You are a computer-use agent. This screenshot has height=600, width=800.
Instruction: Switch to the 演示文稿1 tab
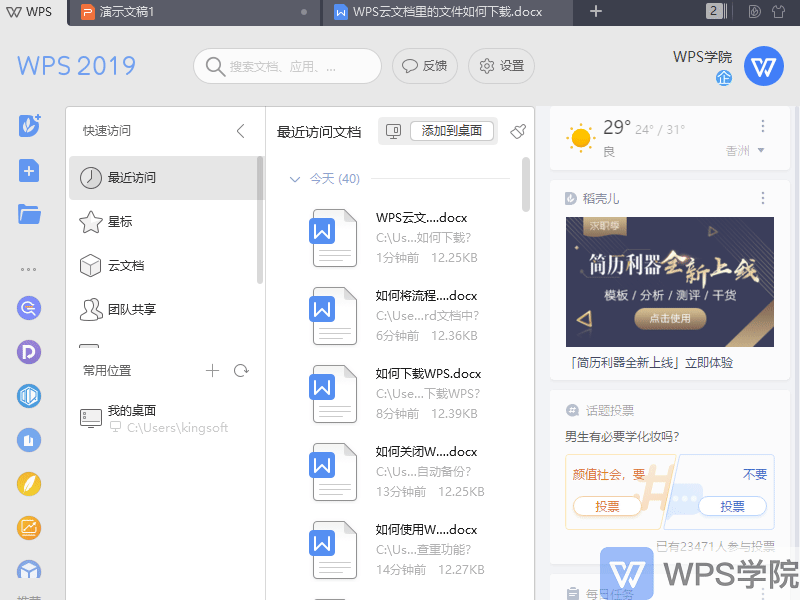[x=194, y=12]
